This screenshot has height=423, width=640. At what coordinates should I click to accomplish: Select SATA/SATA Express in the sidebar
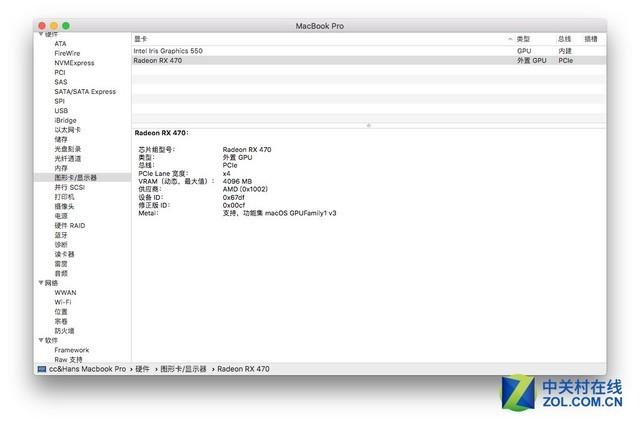point(85,91)
